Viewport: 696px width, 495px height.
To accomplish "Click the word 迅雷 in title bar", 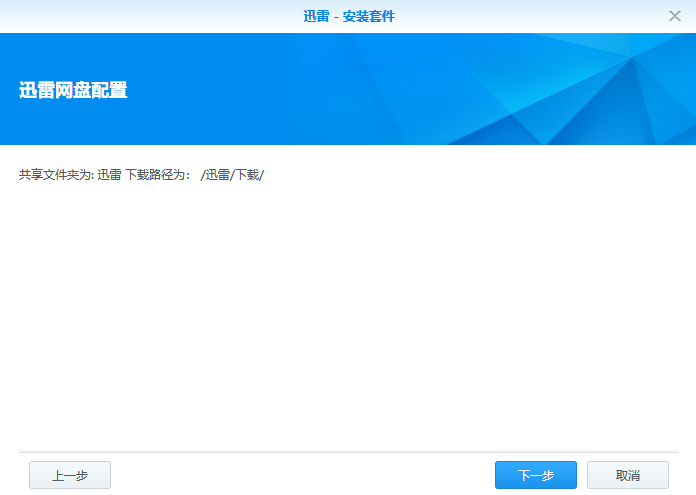I will click(x=317, y=16).
